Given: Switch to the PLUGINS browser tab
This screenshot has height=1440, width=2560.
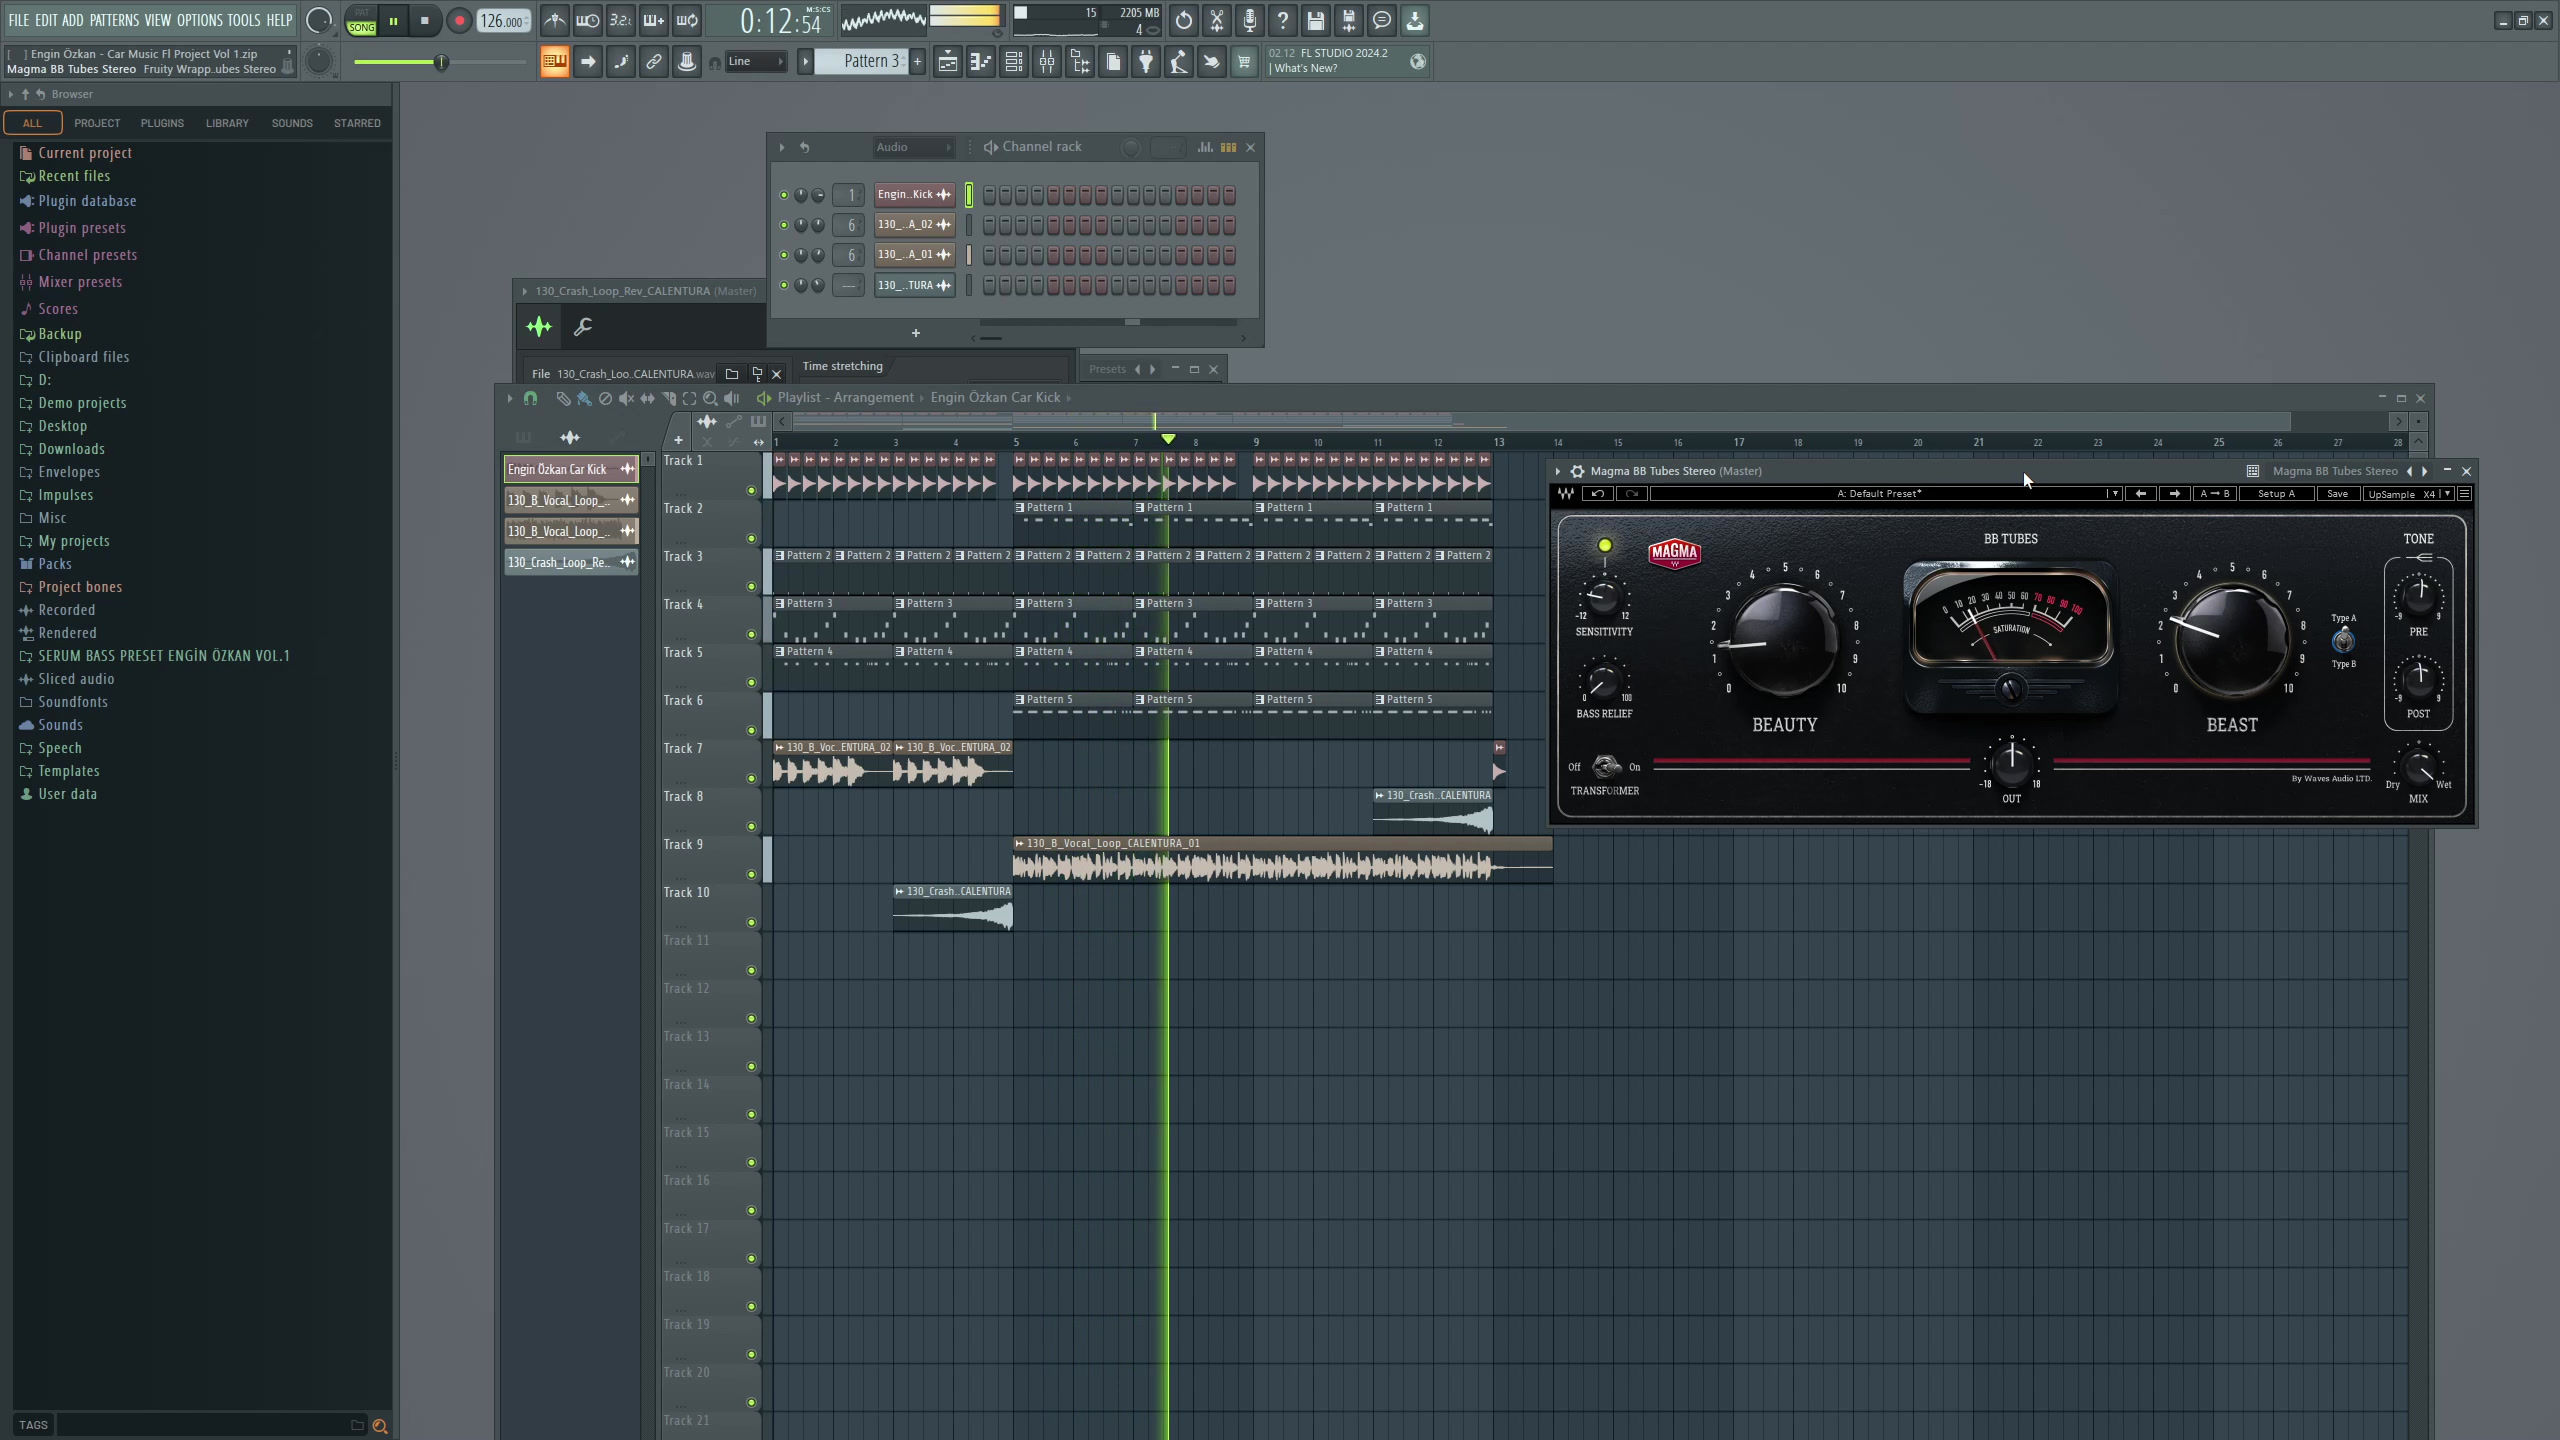Looking at the screenshot, I should [162, 123].
